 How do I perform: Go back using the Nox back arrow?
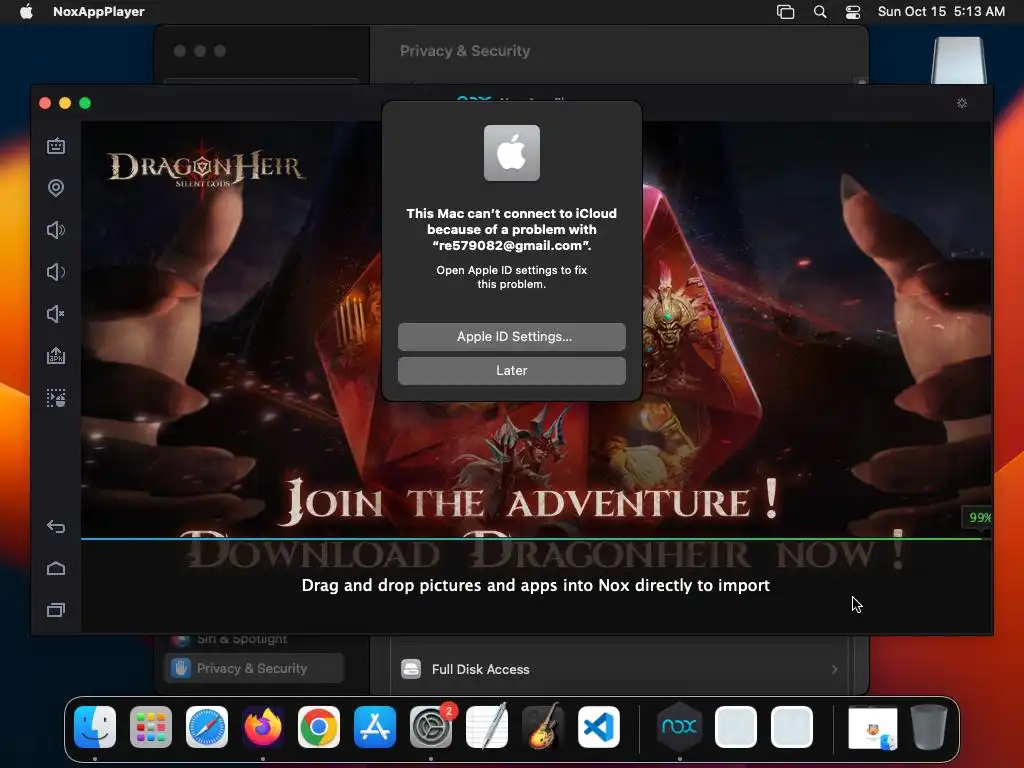[56, 526]
